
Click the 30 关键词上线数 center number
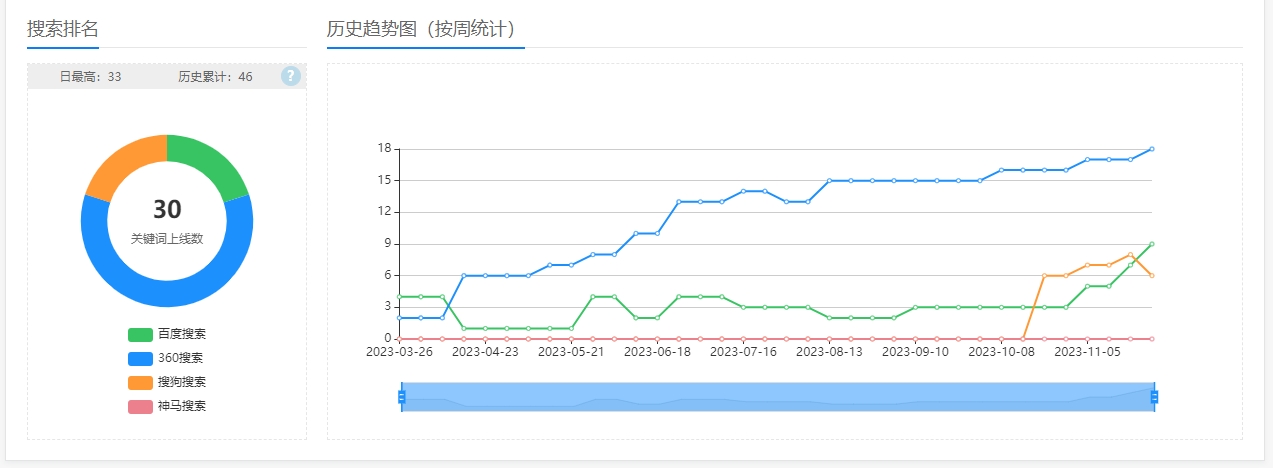[x=167, y=210]
